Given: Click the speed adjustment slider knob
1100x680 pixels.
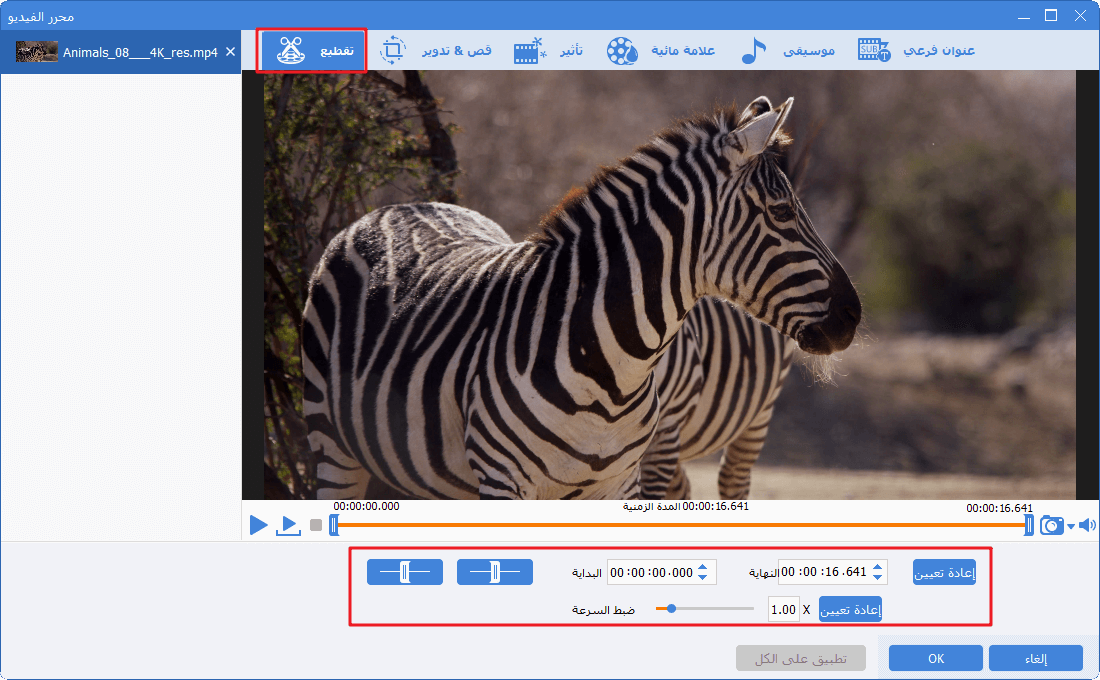Looking at the screenshot, I should point(671,608).
